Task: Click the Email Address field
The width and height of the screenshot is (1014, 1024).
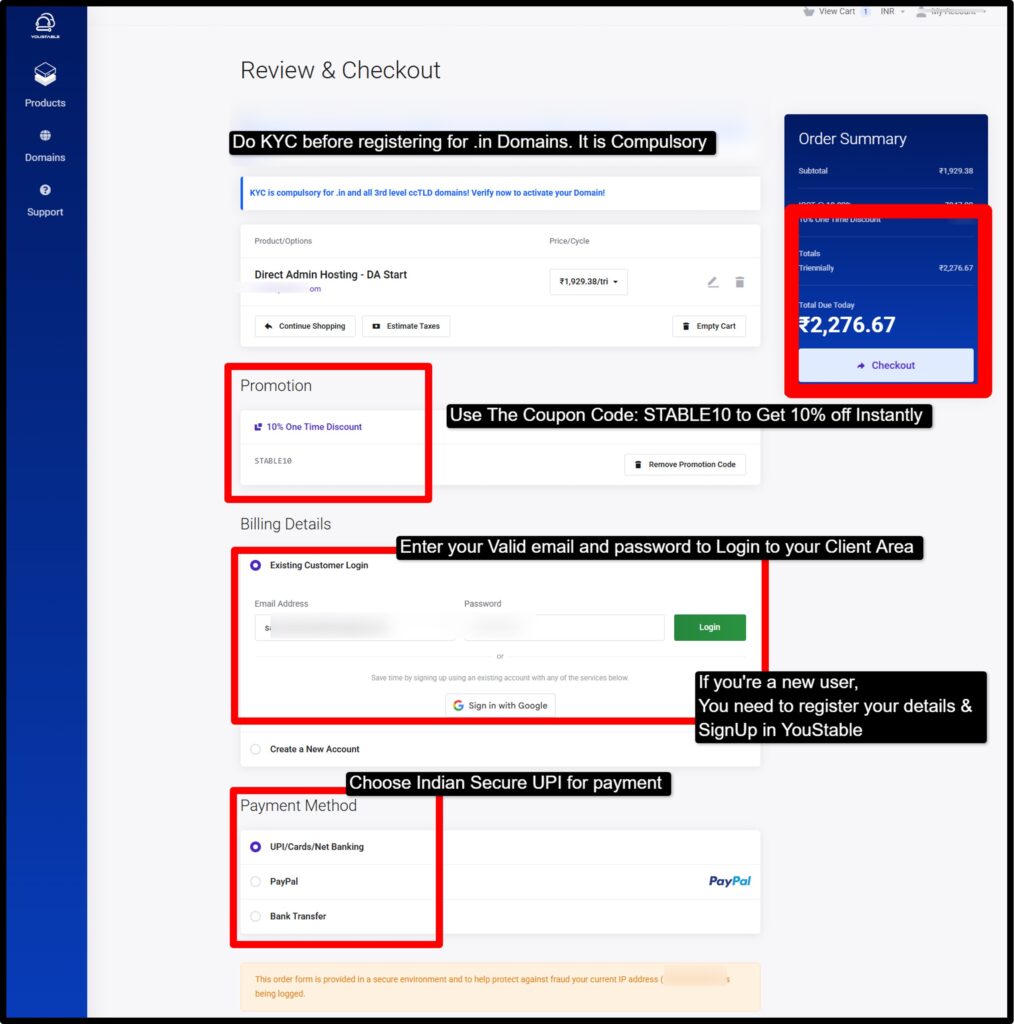Action: pyautogui.click(x=355, y=627)
